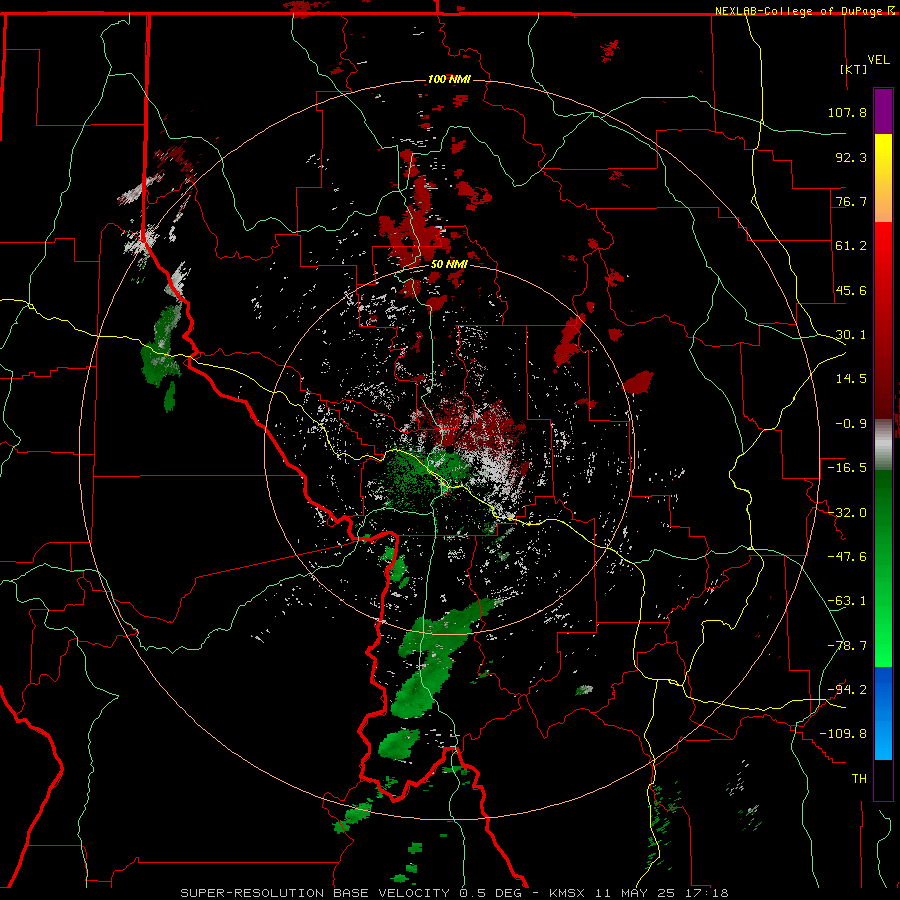900x900 pixels.
Task: Select the -78.7 scale value
Action: 847,646
